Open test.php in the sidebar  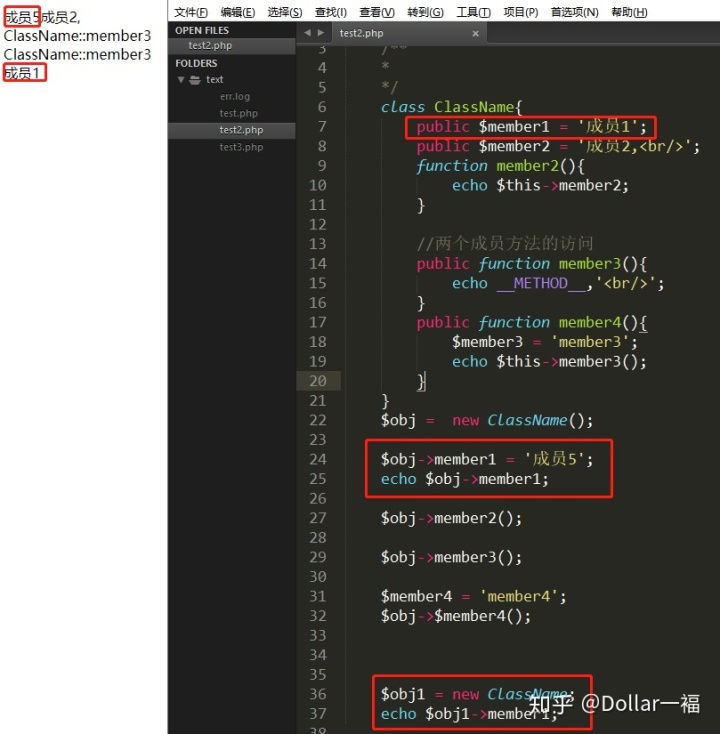[239, 113]
